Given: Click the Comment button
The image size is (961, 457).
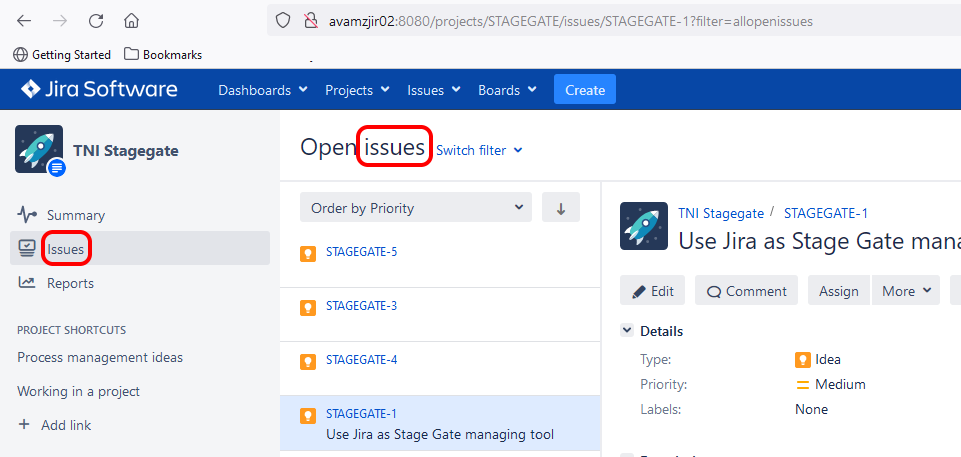Looking at the screenshot, I should point(746,291).
